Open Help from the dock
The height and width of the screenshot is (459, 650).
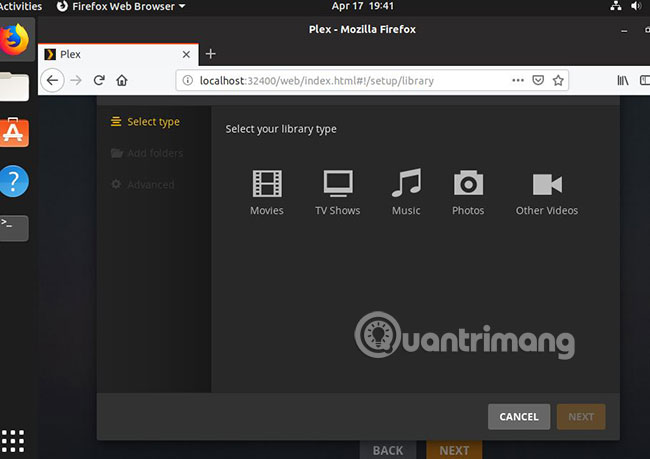click(15, 181)
